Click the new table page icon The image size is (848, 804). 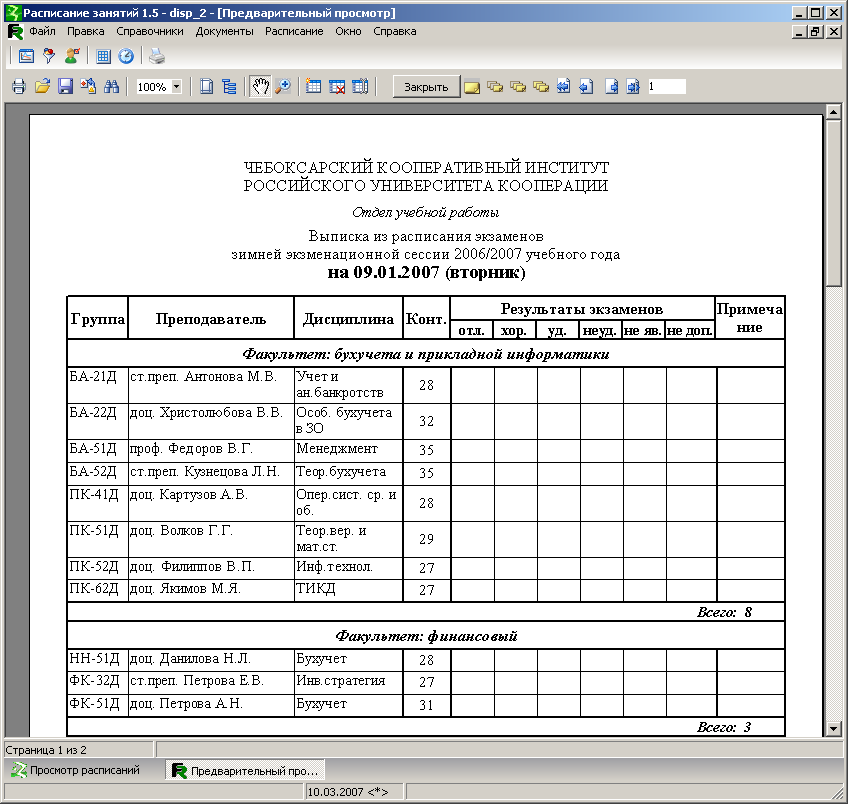[314, 87]
